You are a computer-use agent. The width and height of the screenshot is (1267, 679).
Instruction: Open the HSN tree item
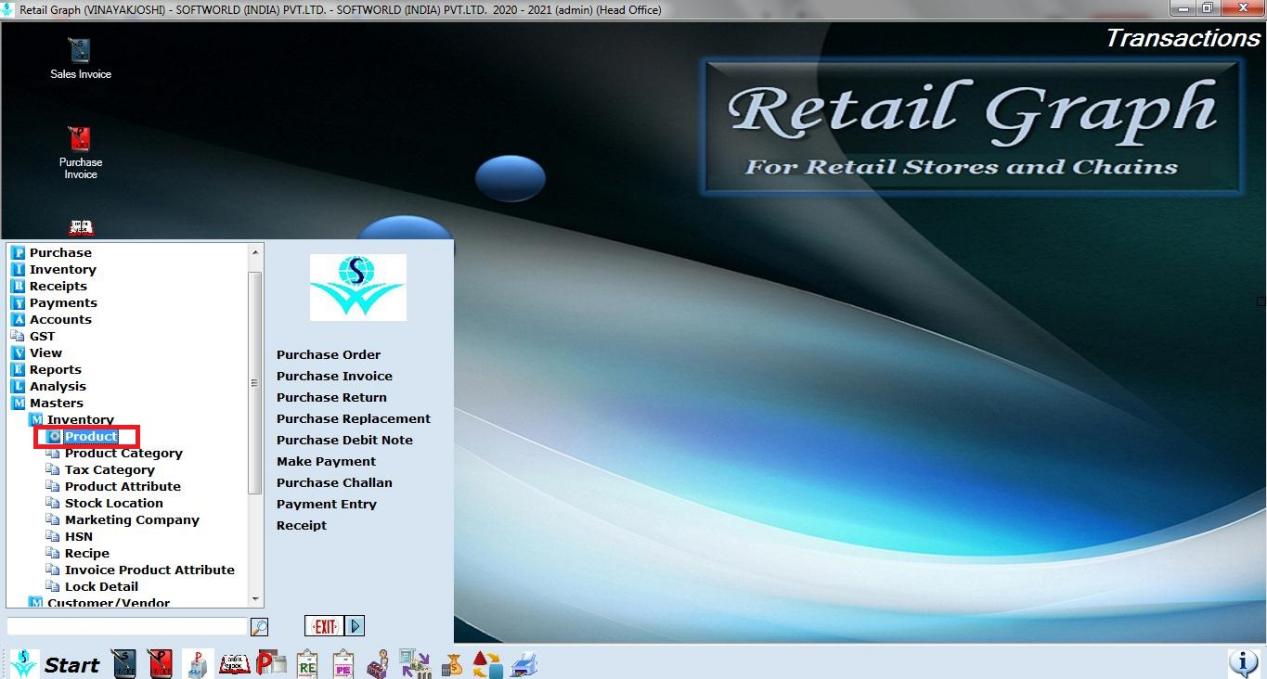[78, 537]
